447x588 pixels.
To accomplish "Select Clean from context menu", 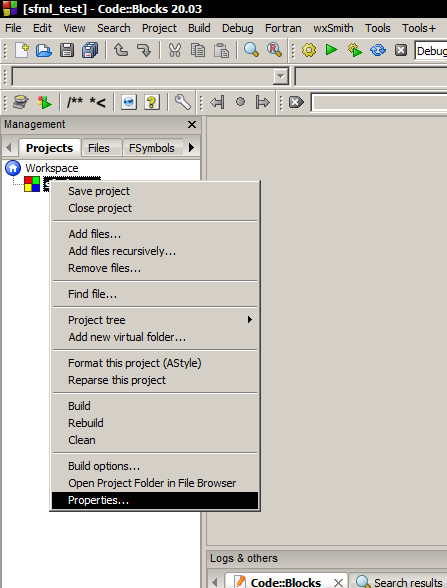I will pyautogui.click(x=155, y=440).
